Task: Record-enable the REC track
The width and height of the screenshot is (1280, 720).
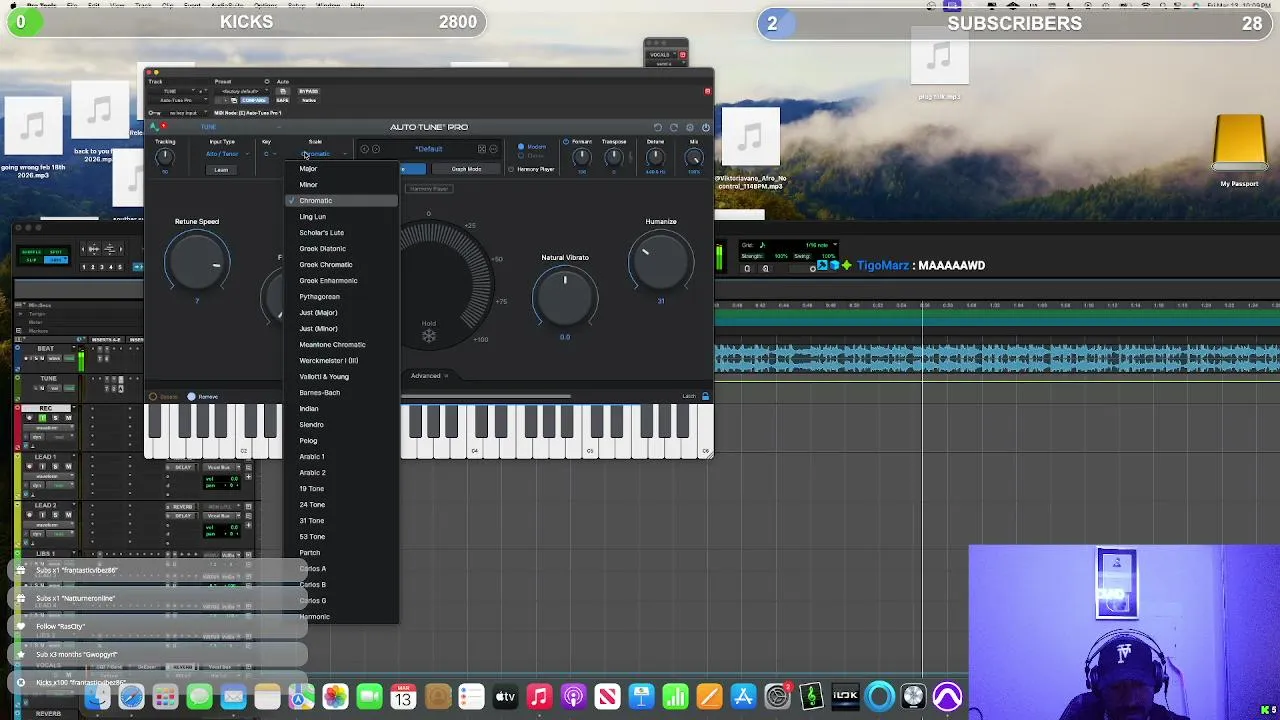Action: click(x=30, y=418)
